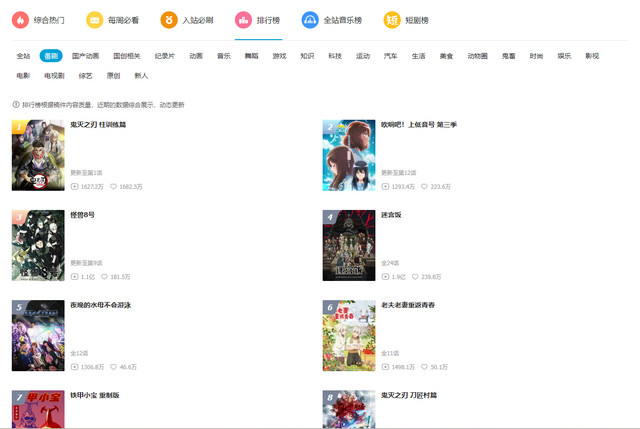Click the 老夫老妻重返青春 cover image
Viewport: 640px width, 429px height.
click(349, 335)
